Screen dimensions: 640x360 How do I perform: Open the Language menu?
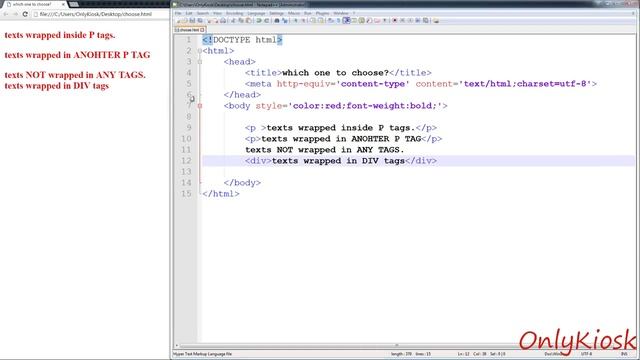pos(256,13)
